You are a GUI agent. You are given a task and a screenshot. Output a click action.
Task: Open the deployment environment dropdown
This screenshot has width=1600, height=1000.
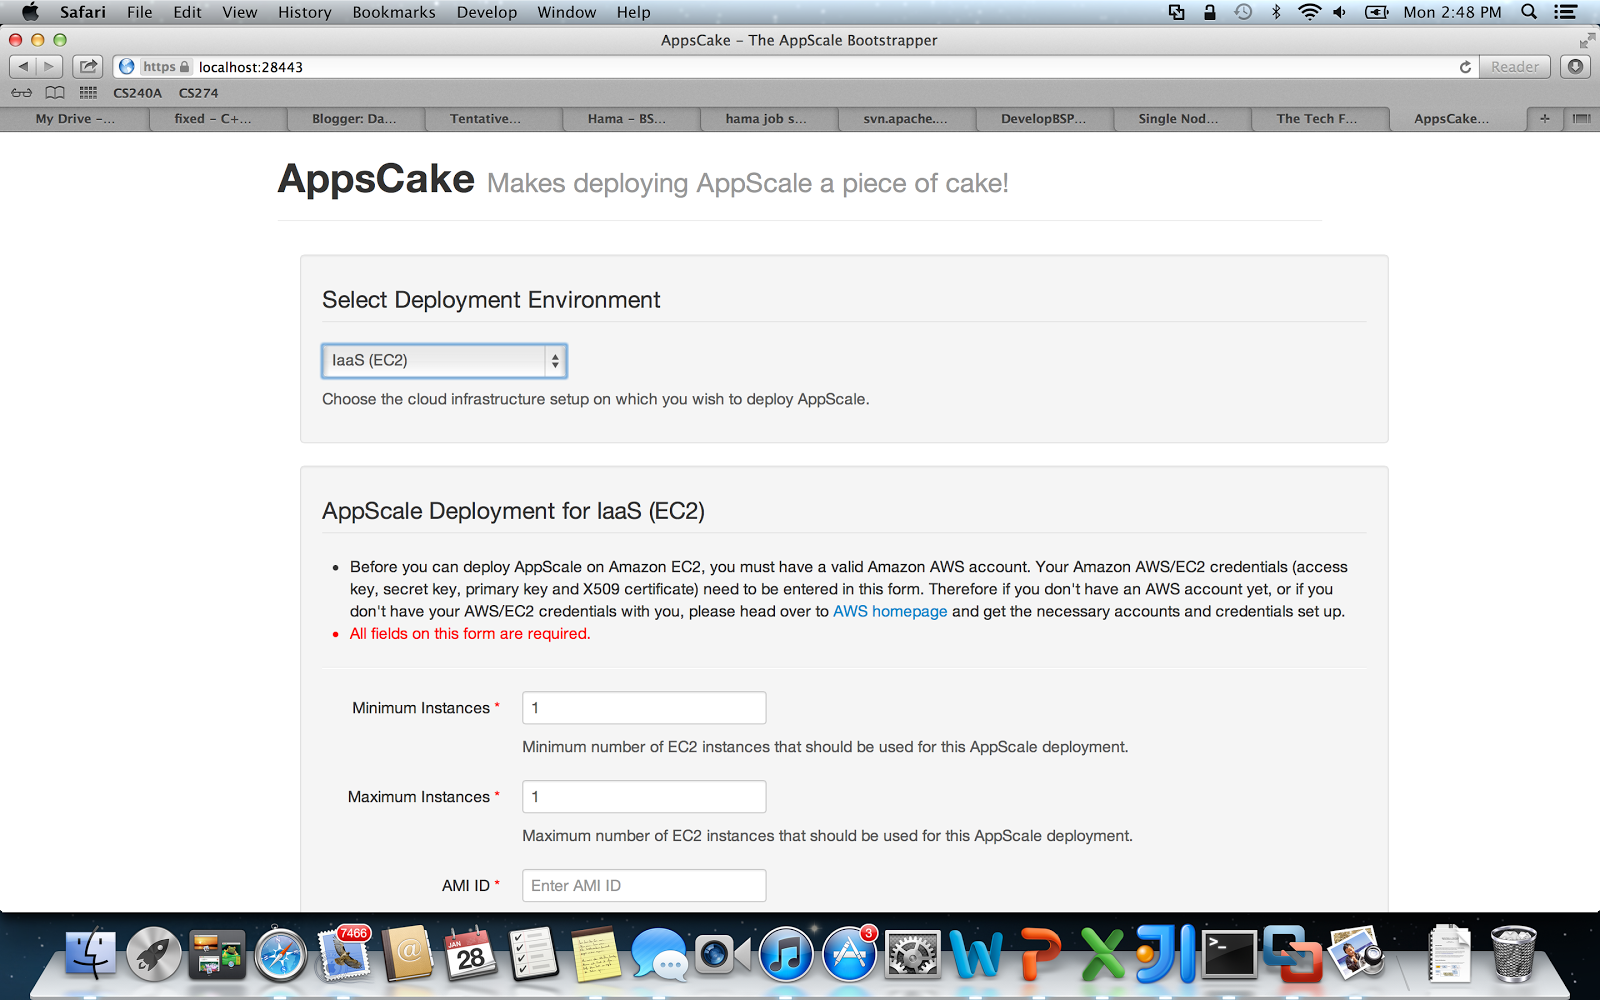coord(444,360)
